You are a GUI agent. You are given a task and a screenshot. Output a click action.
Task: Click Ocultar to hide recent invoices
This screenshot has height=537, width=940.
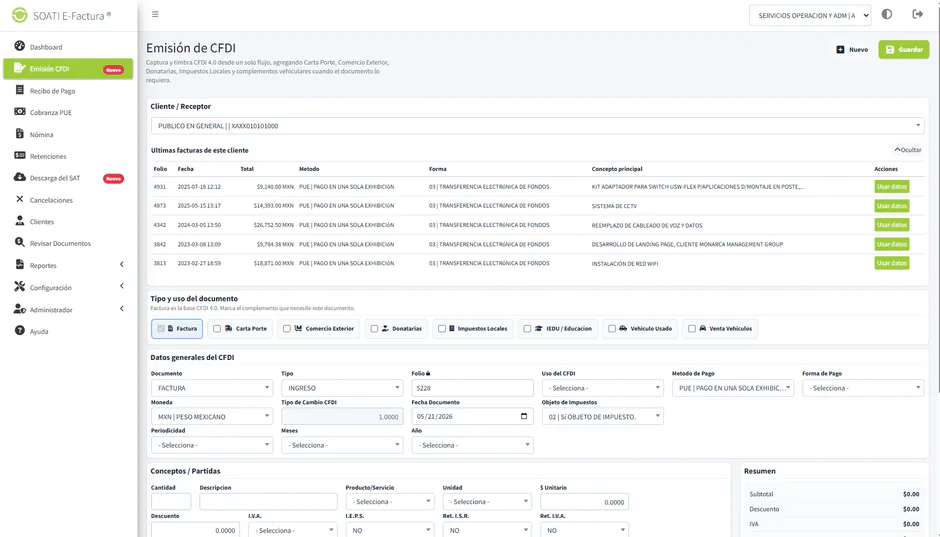908,150
